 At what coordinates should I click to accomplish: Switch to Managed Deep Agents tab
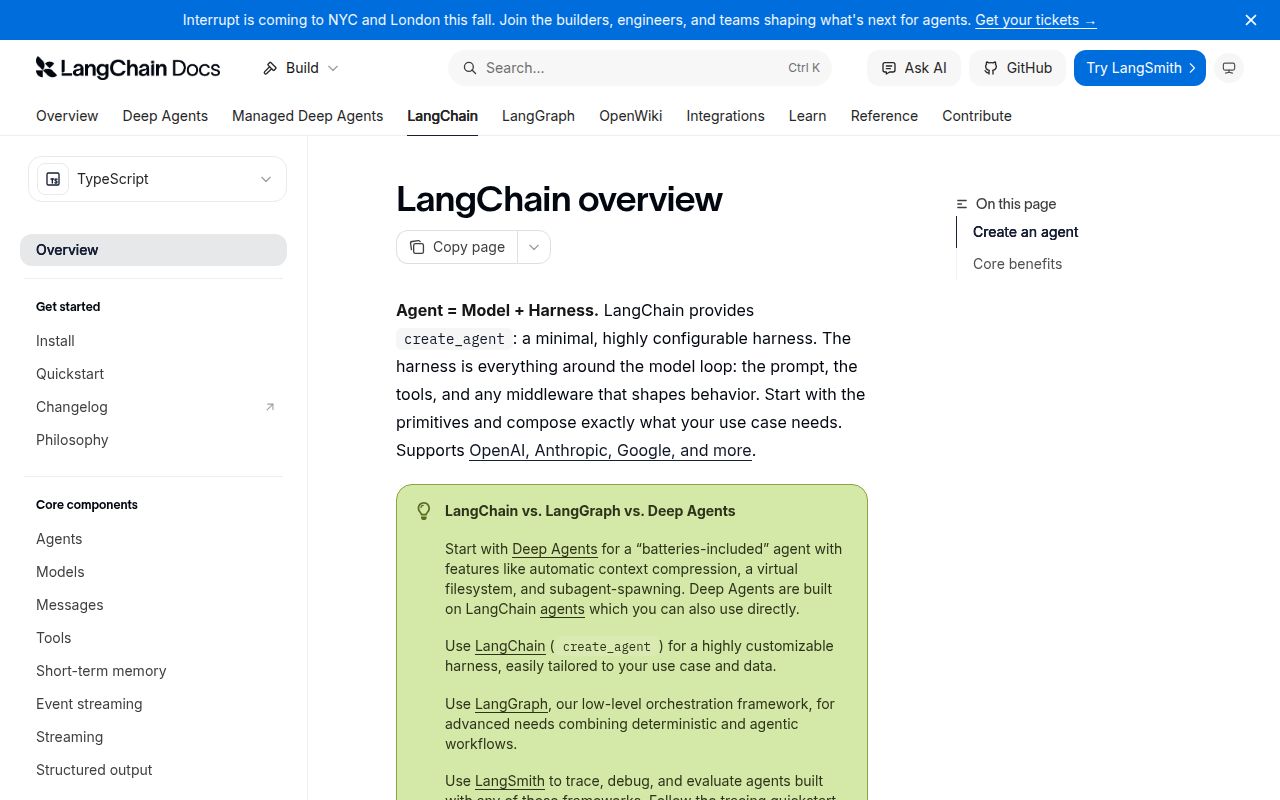(x=307, y=116)
